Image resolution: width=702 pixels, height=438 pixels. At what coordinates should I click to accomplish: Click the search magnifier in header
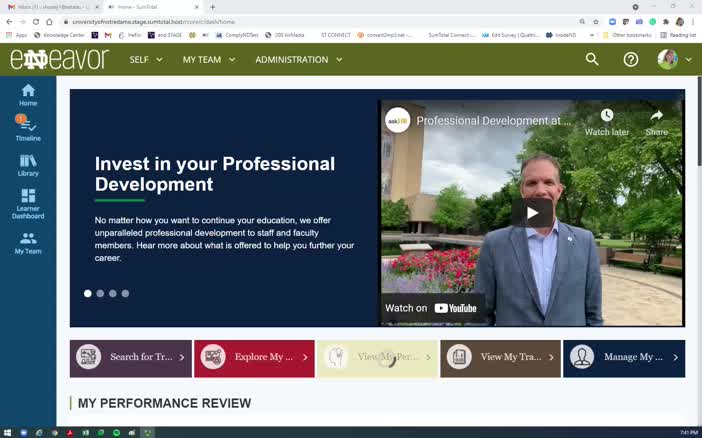pos(592,59)
